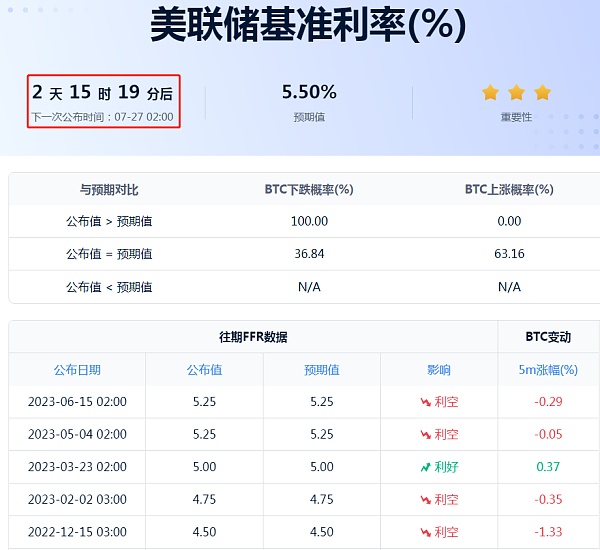Click the 利空 label in the 2023-06-15 row
600x550 pixels.
click(446, 402)
